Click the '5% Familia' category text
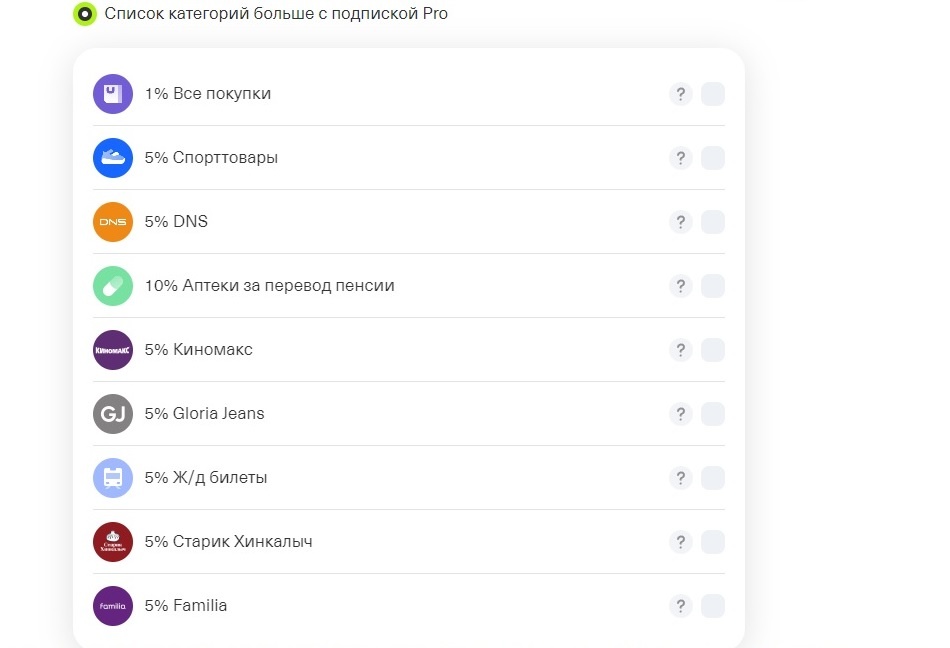This screenshot has width=950, height=648. click(186, 606)
